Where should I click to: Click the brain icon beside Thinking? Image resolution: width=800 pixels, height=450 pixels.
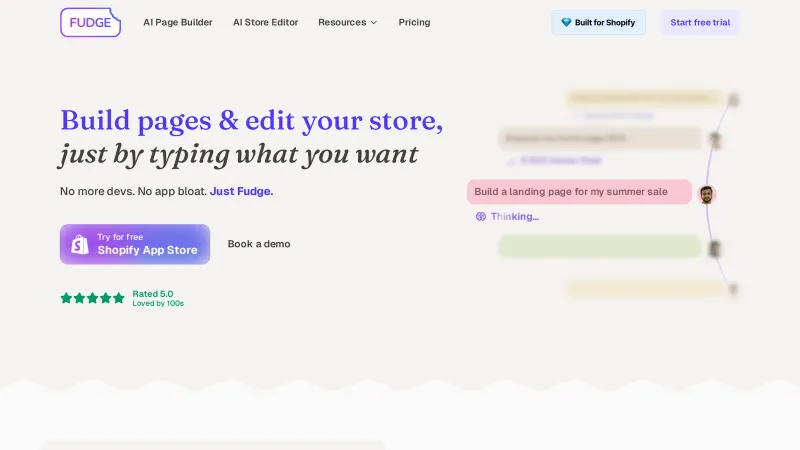pyautogui.click(x=481, y=216)
